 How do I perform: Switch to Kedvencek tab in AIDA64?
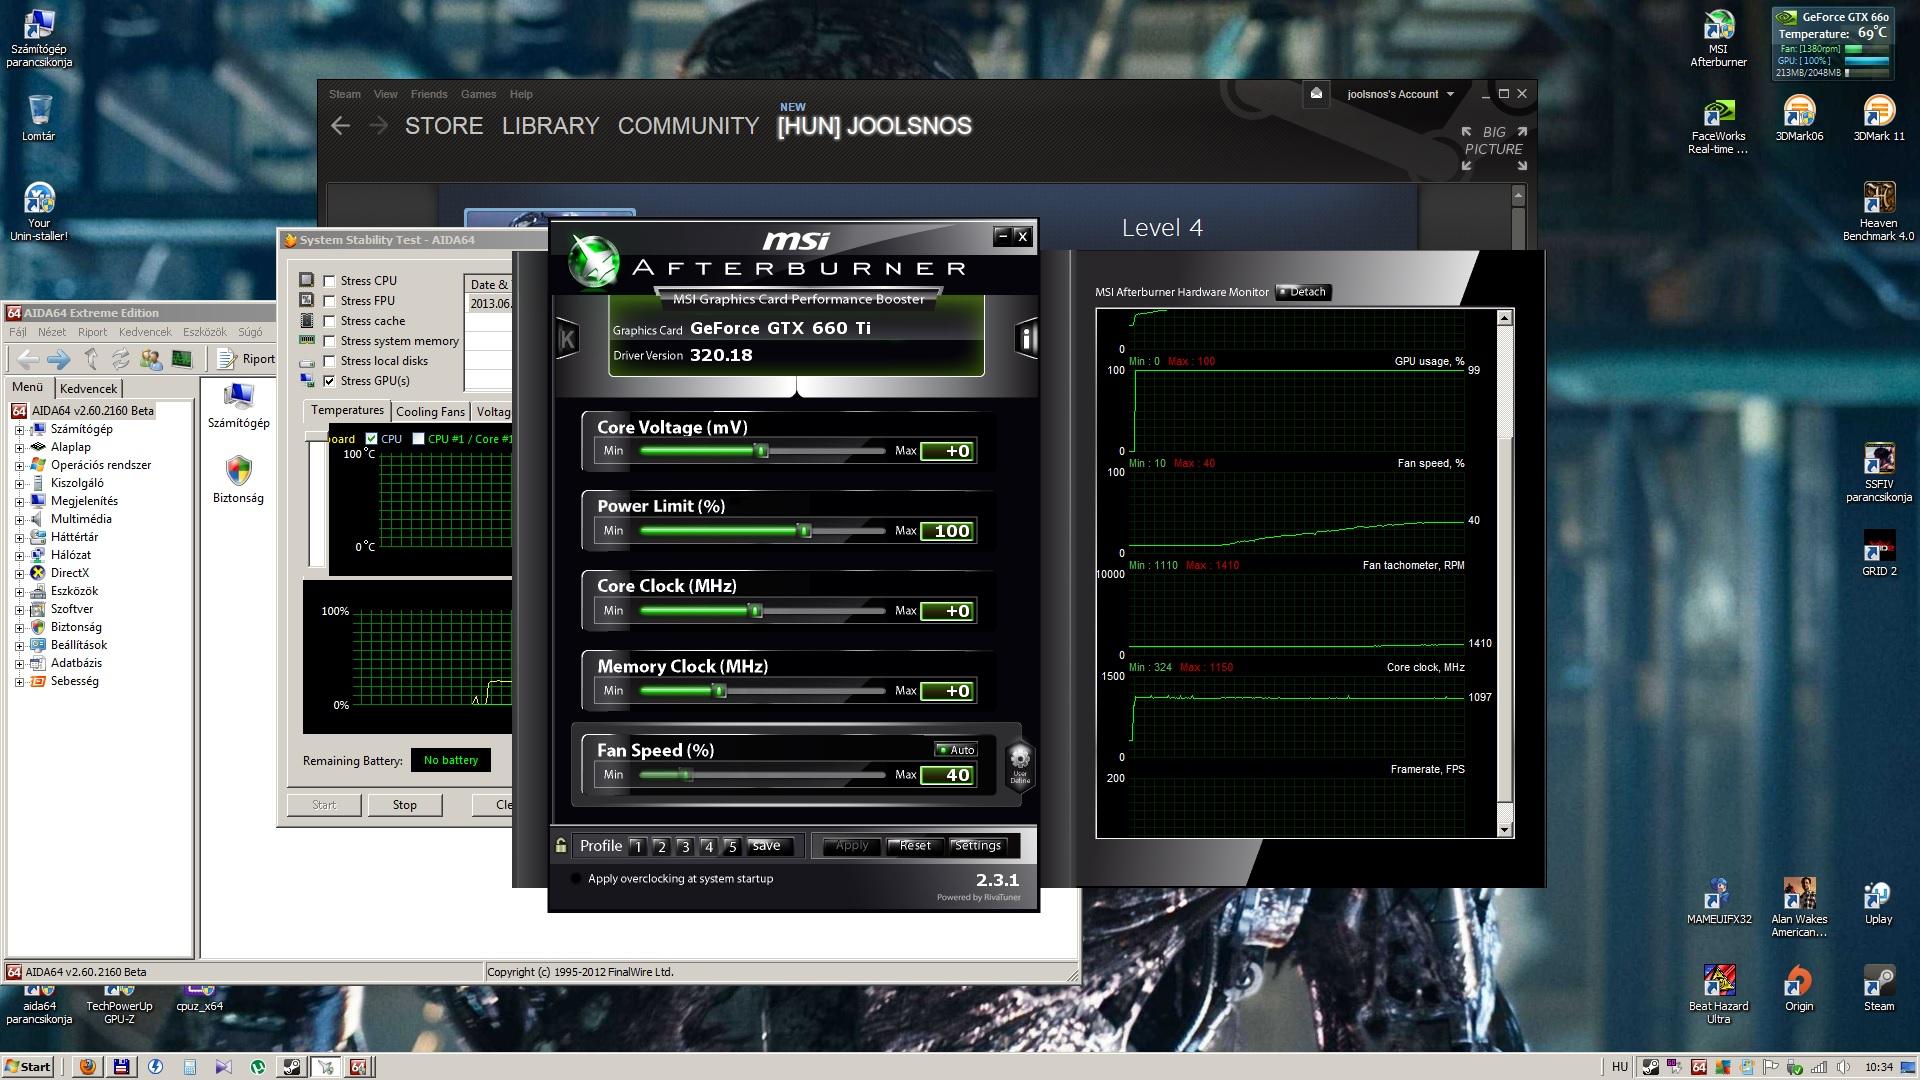(x=88, y=388)
